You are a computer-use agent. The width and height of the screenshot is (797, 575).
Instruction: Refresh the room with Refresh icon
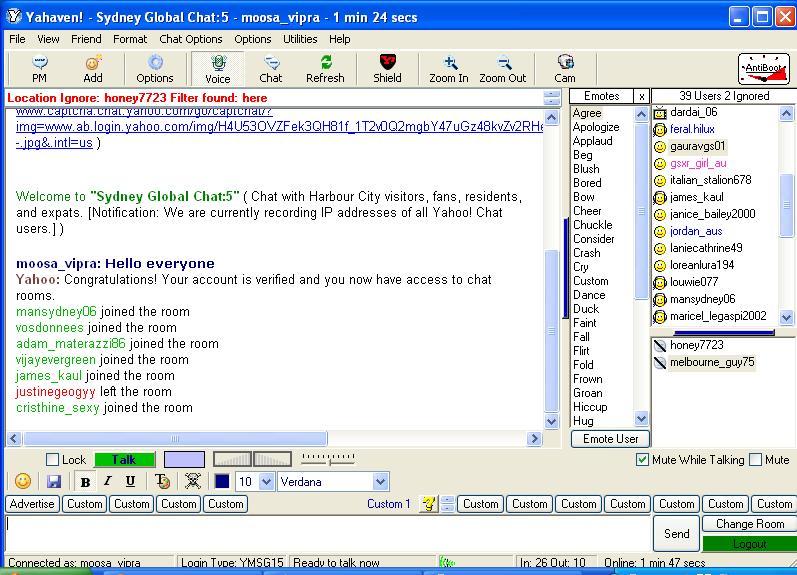click(x=325, y=69)
